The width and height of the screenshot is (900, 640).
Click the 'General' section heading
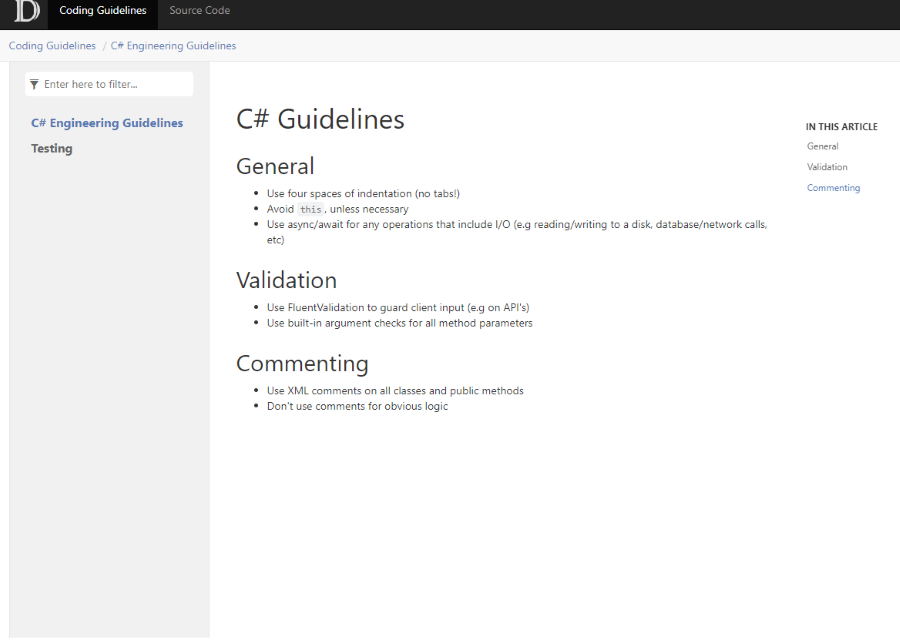275,166
